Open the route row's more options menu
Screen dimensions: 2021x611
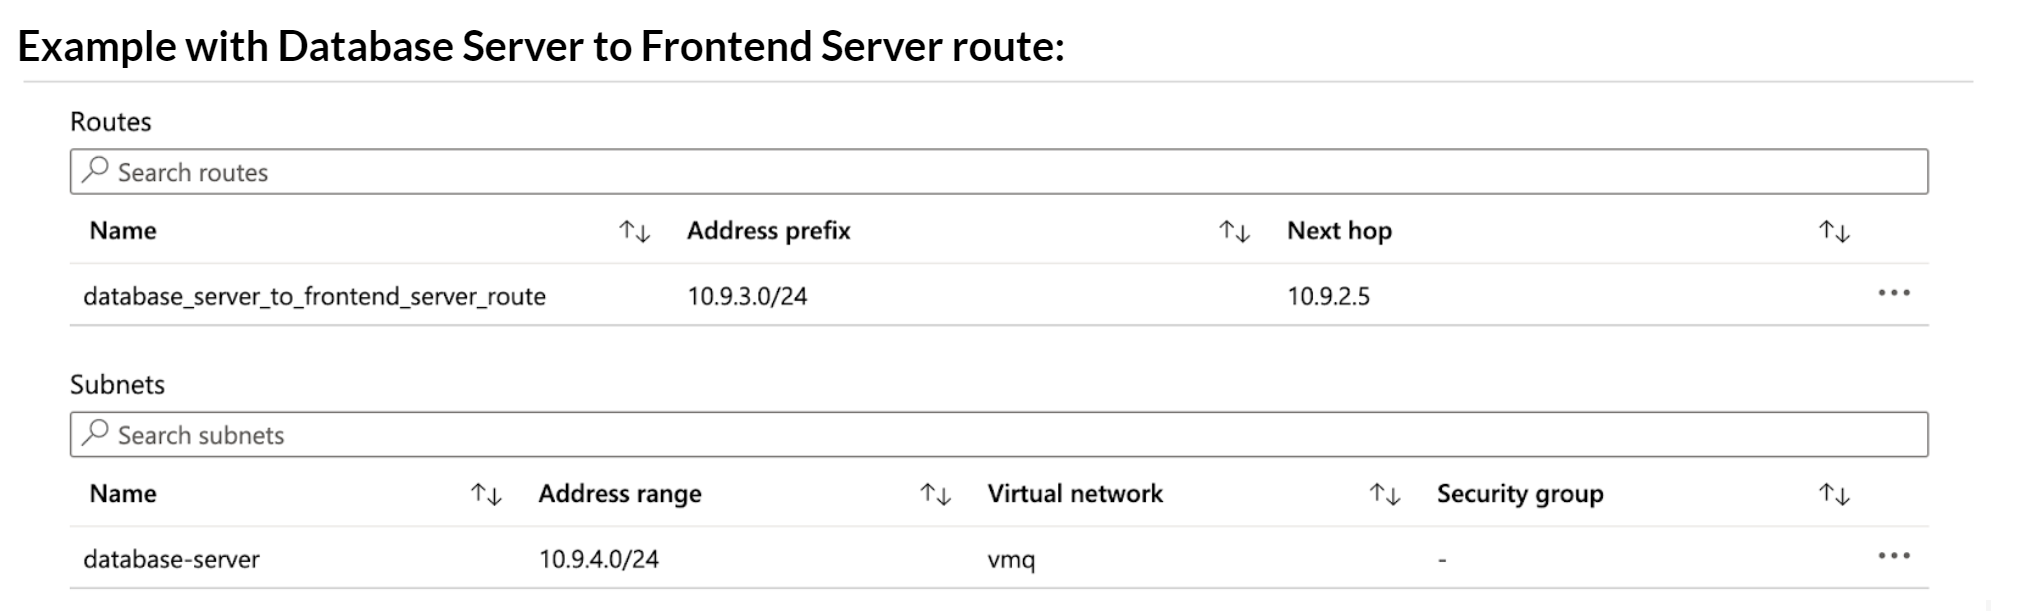[x=1893, y=293]
